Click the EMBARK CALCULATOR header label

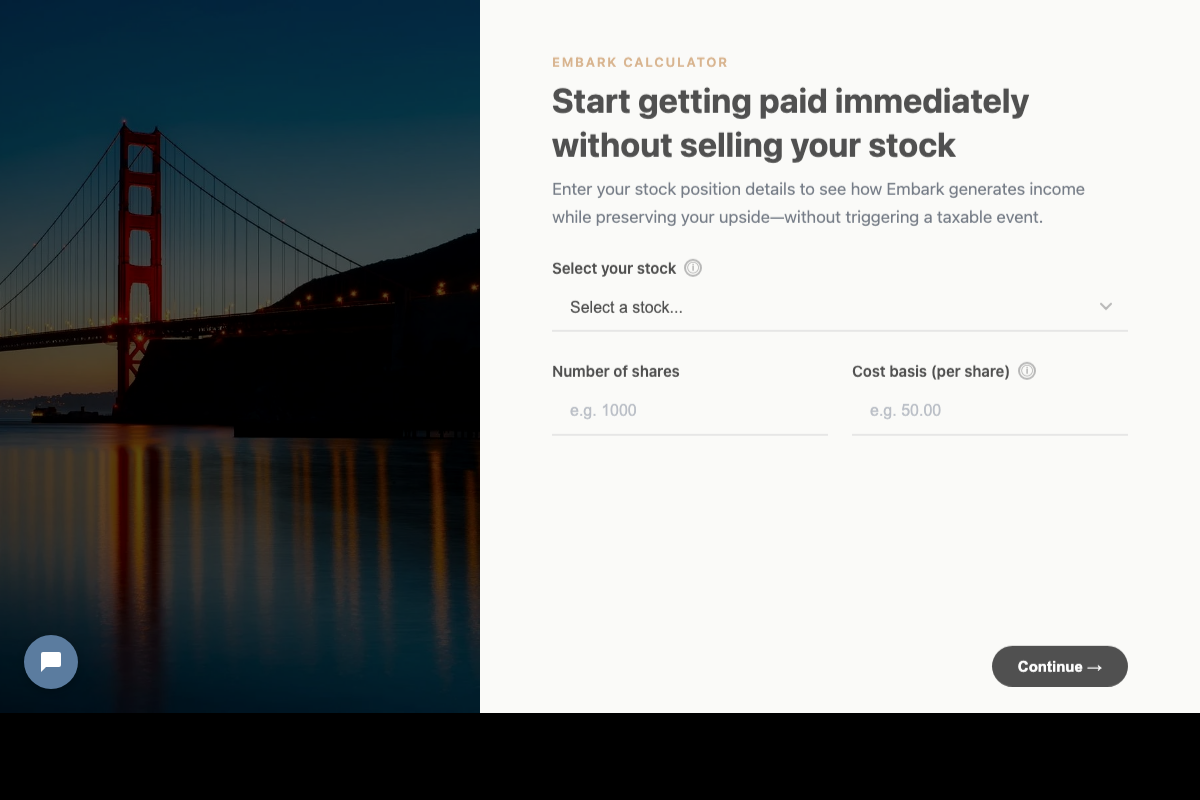pyautogui.click(x=640, y=62)
